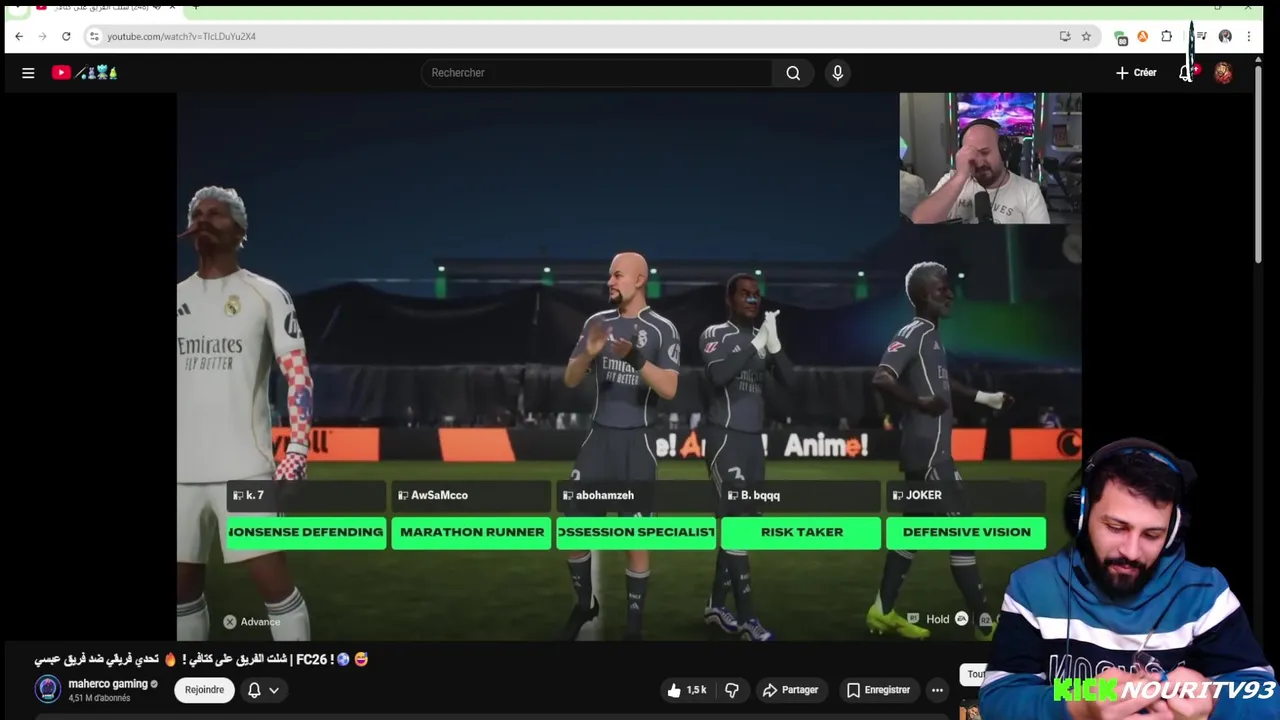Open YouTube notifications bell in header
The image size is (1280, 720).
pos(1186,73)
